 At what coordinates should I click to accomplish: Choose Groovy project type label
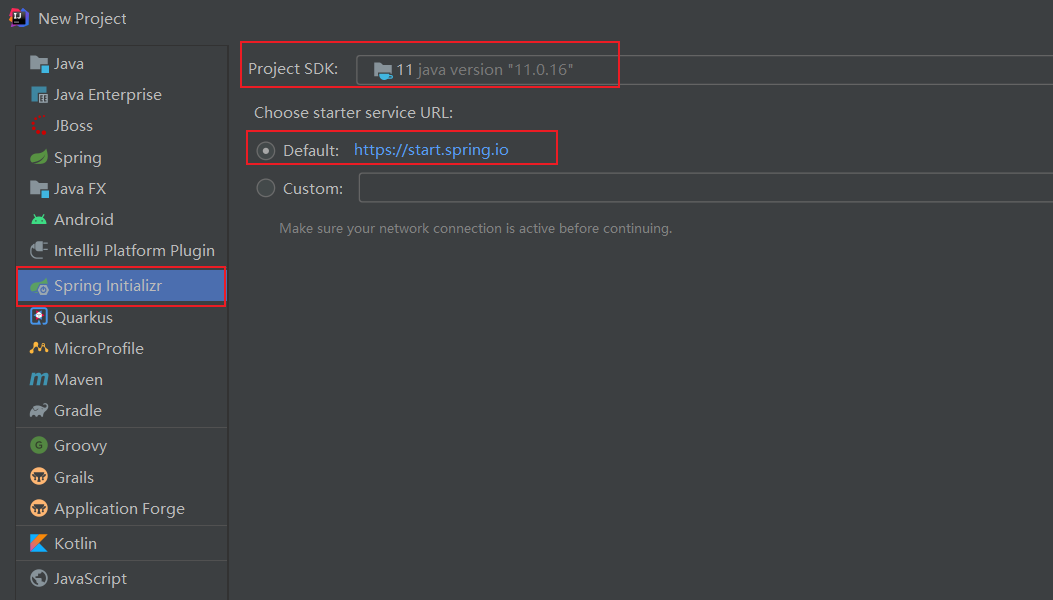(x=80, y=446)
